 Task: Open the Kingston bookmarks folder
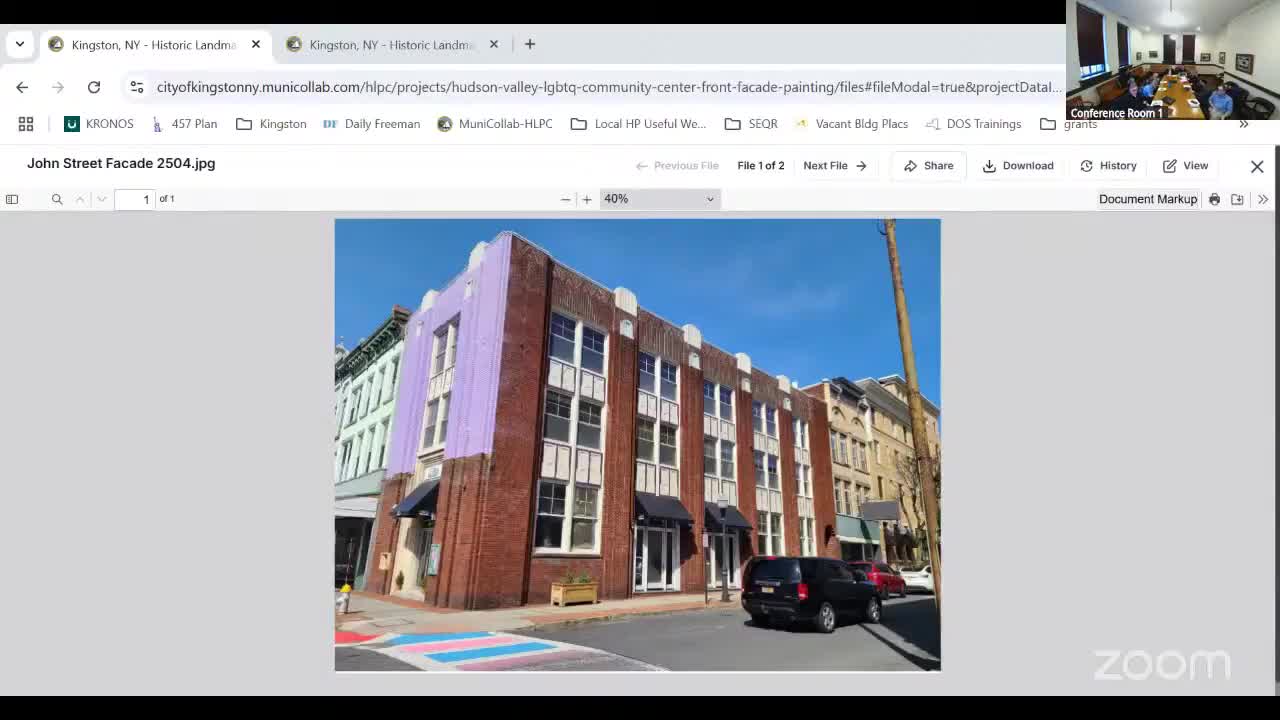click(x=271, y=123)
